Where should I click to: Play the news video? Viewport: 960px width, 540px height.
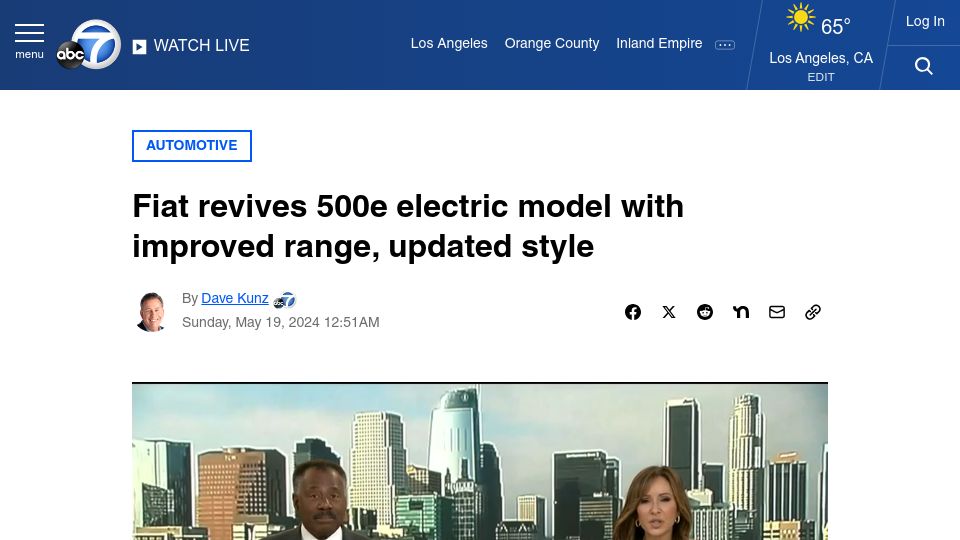(480, 462)
